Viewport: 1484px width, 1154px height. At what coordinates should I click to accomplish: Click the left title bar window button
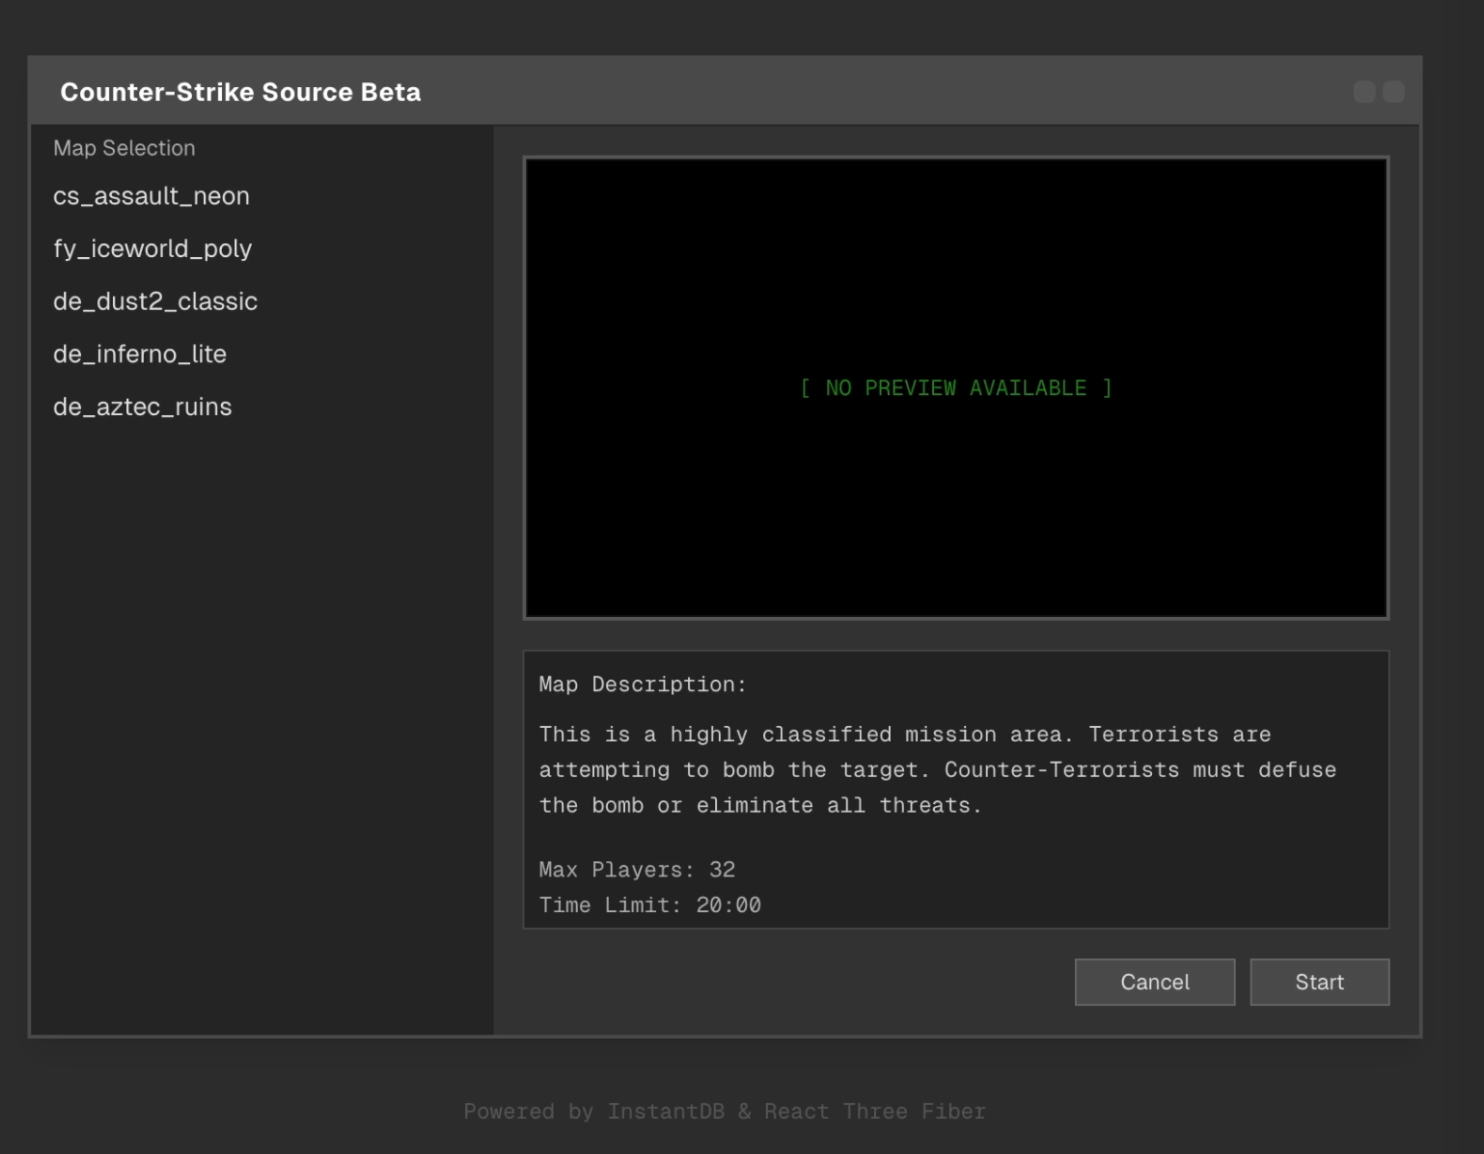[x=1364, y=92]
